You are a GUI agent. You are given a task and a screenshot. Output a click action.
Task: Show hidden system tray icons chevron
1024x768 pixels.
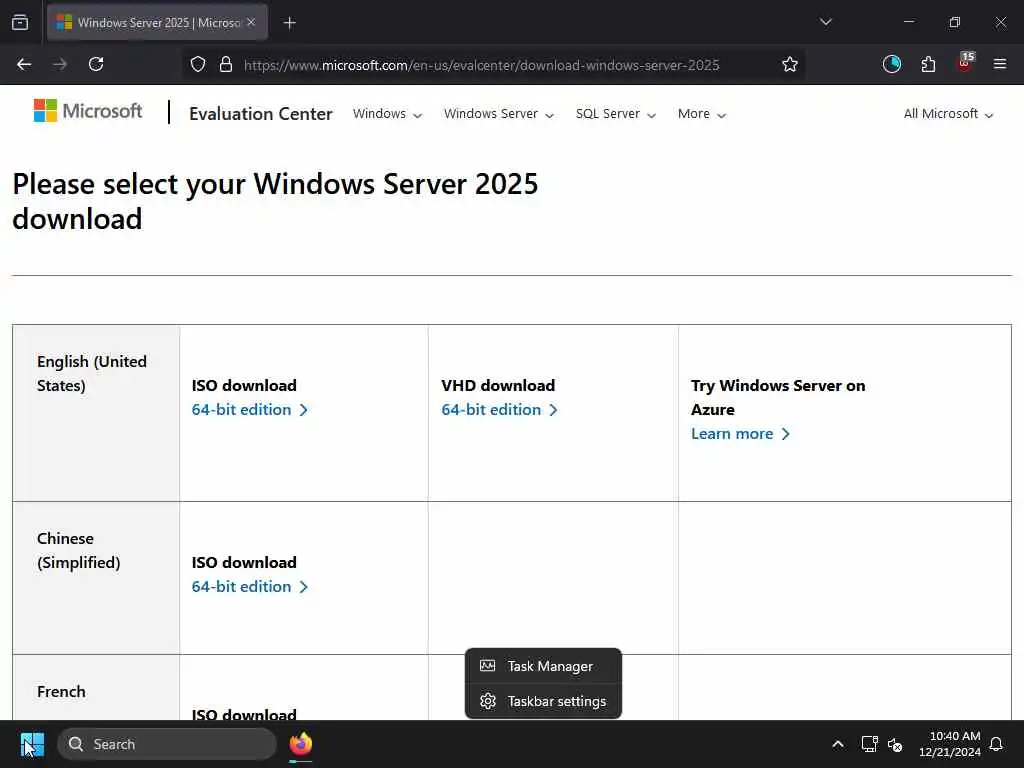pyautogui.click(x=838, y=744)
